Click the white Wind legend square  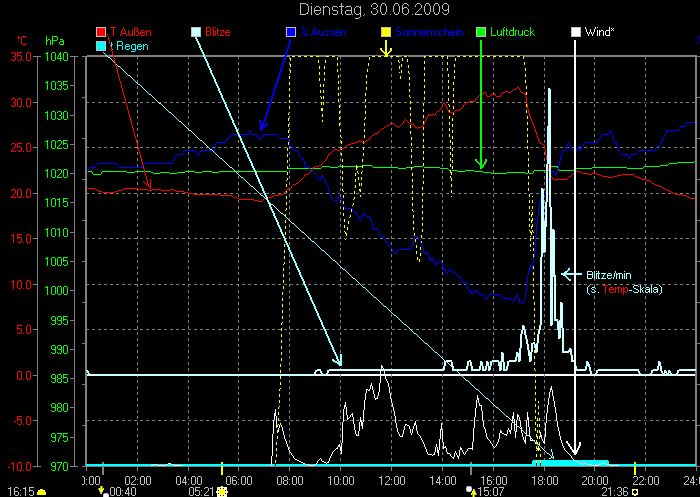coord(576,32)
